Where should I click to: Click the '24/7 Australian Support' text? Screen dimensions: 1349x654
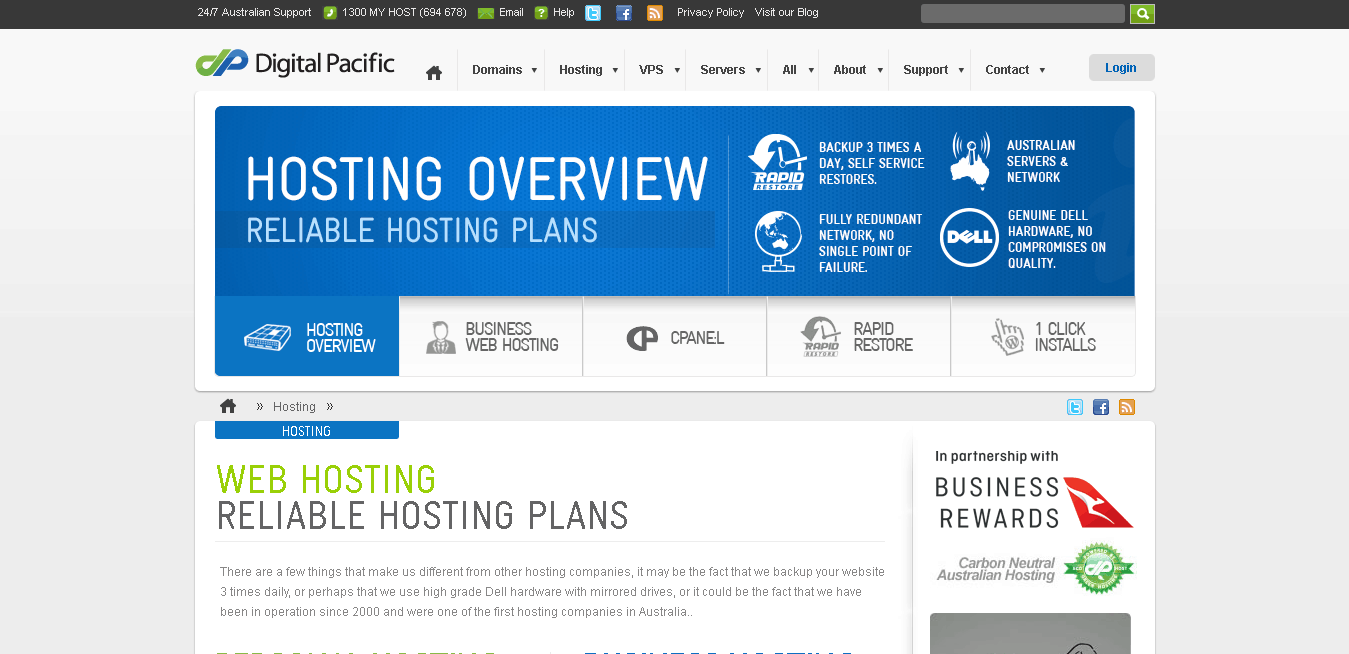(x=254, y=13)
